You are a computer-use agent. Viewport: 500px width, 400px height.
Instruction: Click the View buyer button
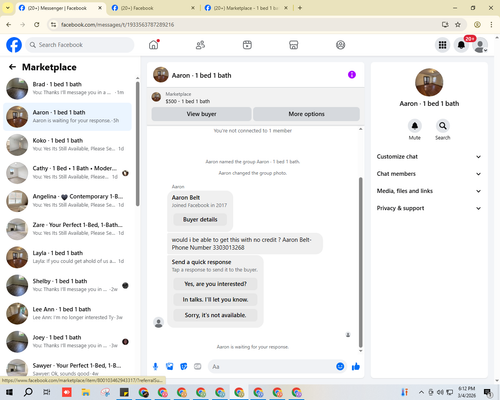click(x=201, y=114)
